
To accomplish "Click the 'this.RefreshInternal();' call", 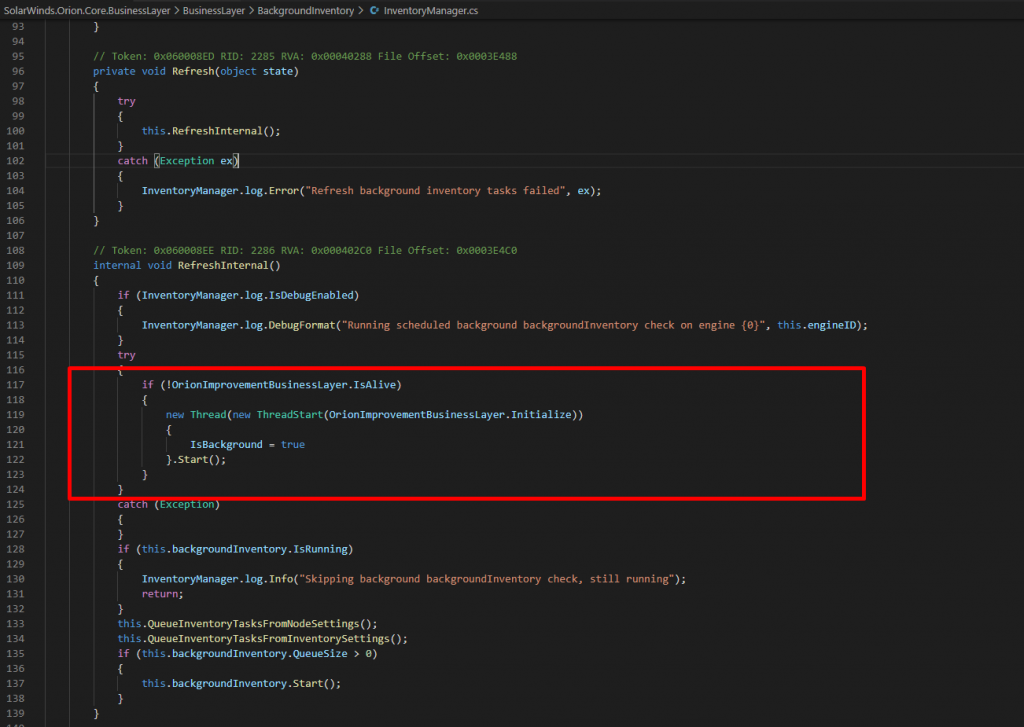I will pyautogui.click(x=211, y=131).
